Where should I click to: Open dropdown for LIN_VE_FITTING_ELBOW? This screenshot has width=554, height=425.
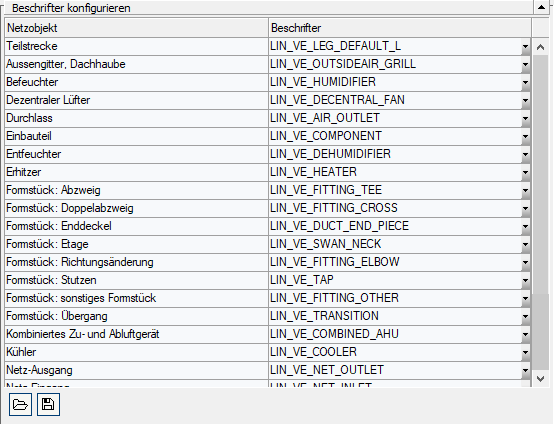point(525,262)
